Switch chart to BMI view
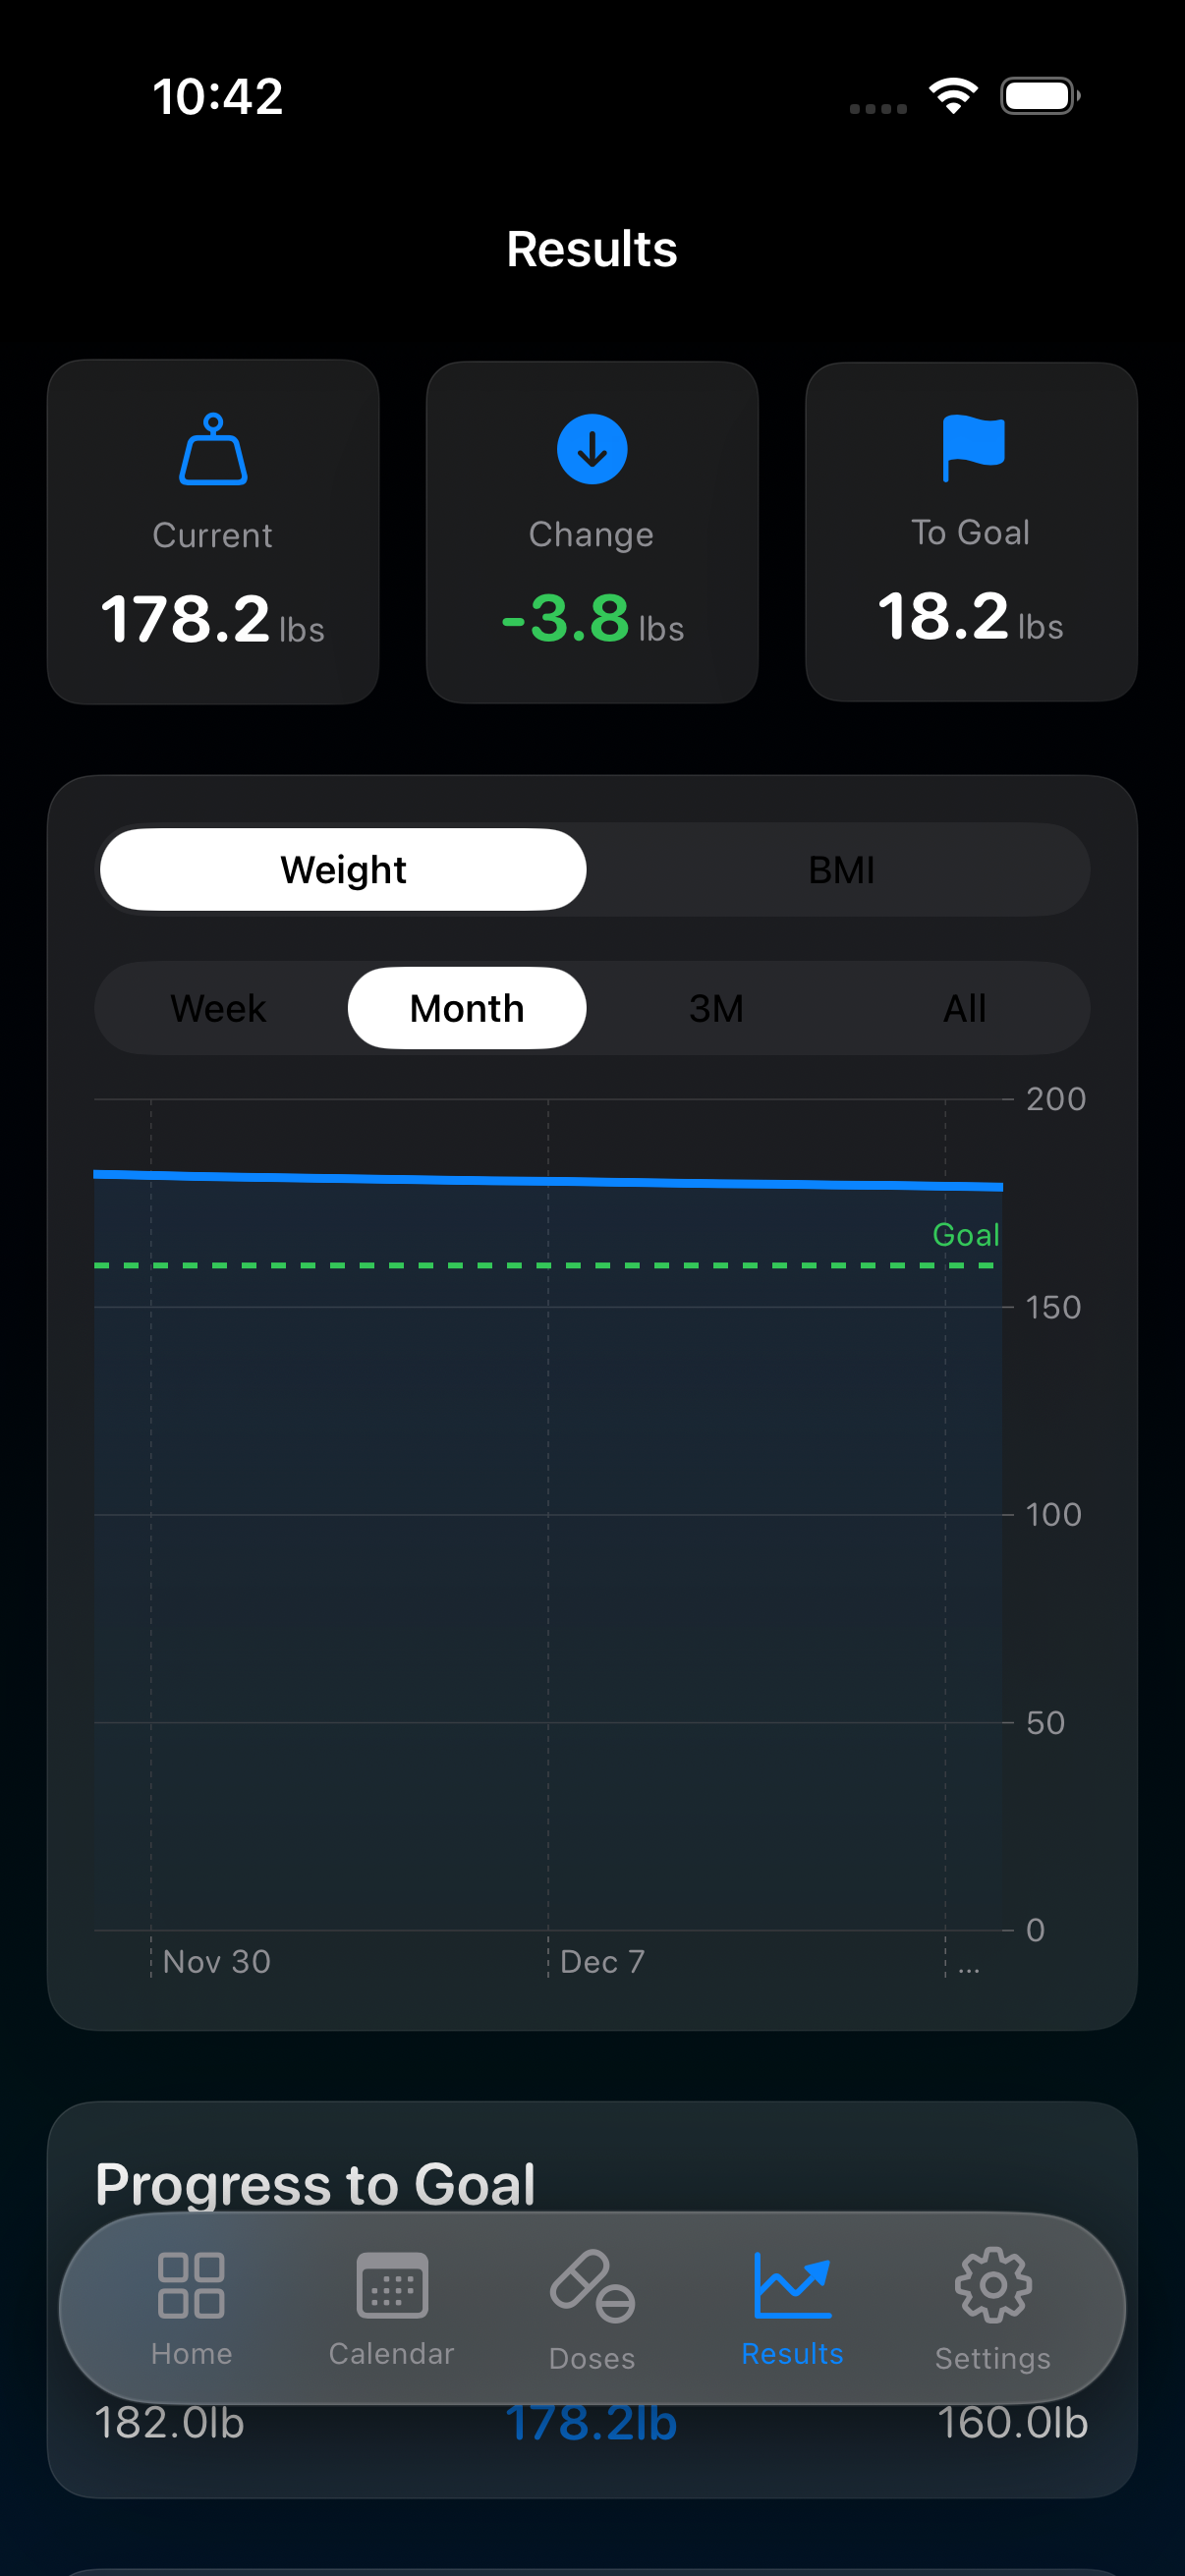The height and width of the screenshot is (2576, 1185). click(x=841, y=870)
